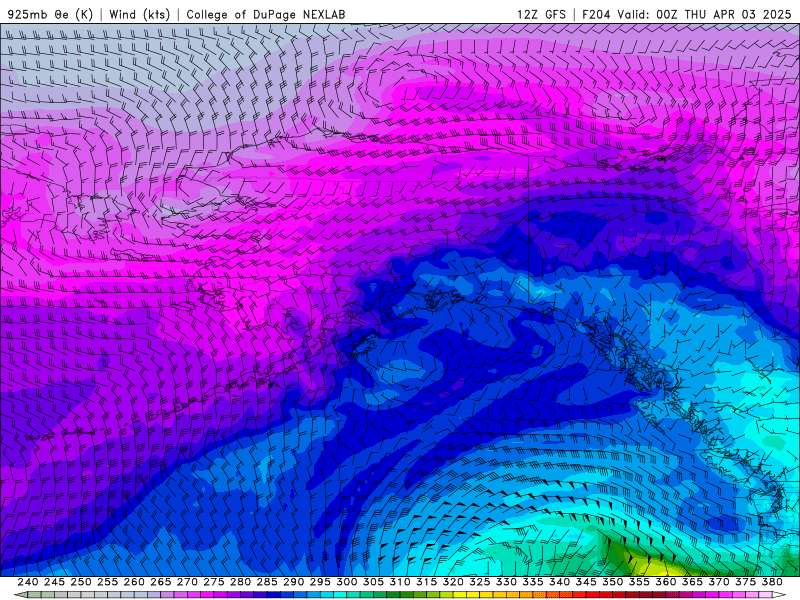The width and height of the screenshot is (800, 600).
Task: Click the 345 color scale label
Action: coord(586,582)
